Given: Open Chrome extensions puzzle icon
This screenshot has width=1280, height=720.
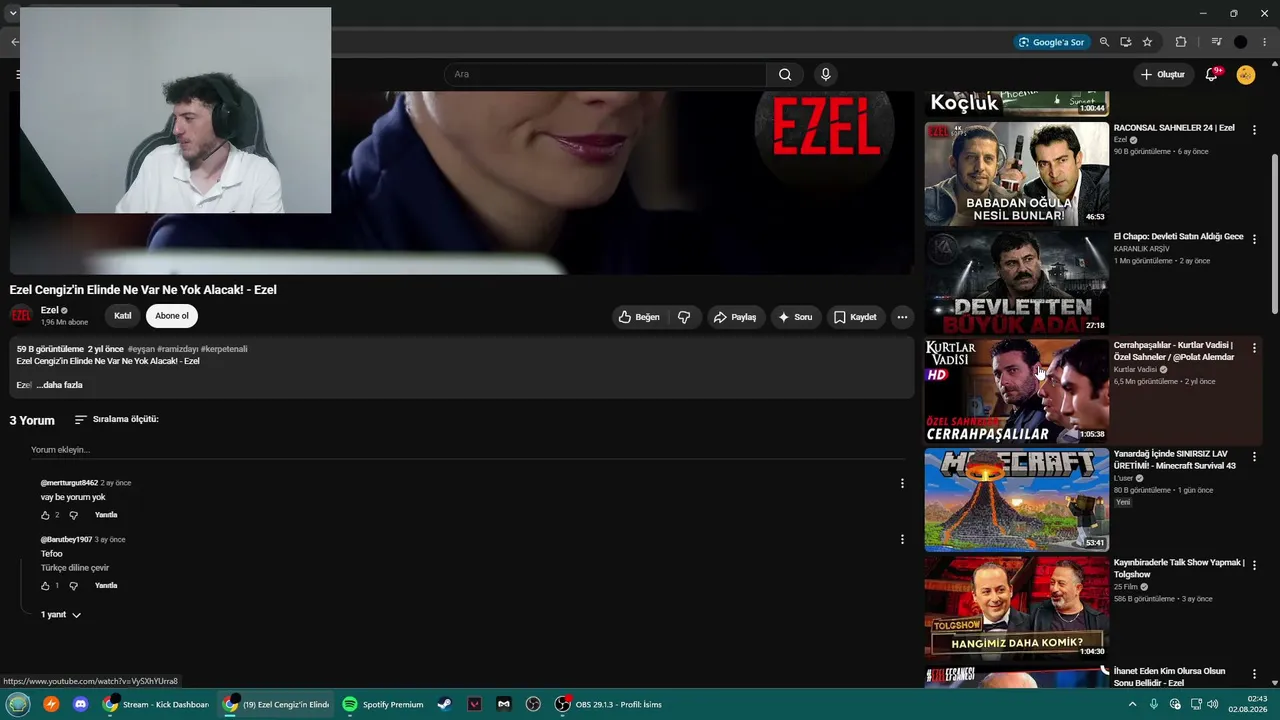Looking at the screenshot, I should [x=1181, y=42].
